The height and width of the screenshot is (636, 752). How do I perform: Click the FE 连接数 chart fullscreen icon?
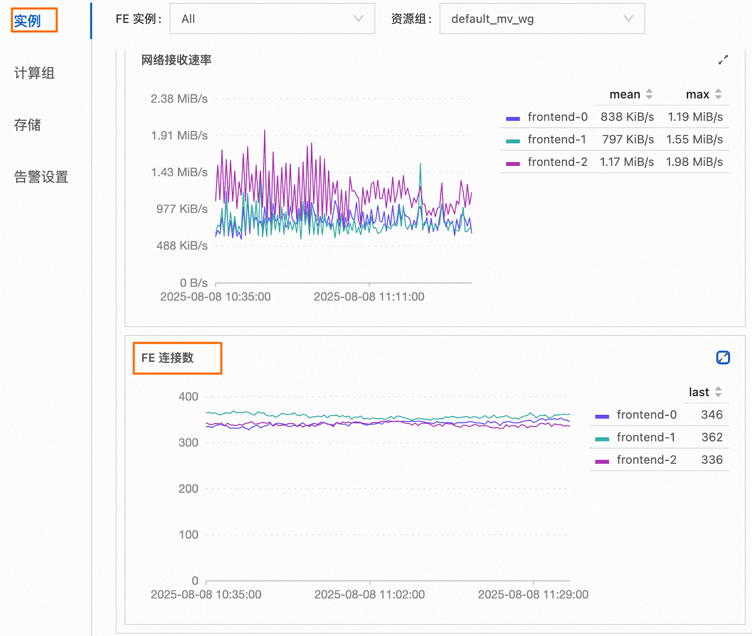(x=723, y=357)
